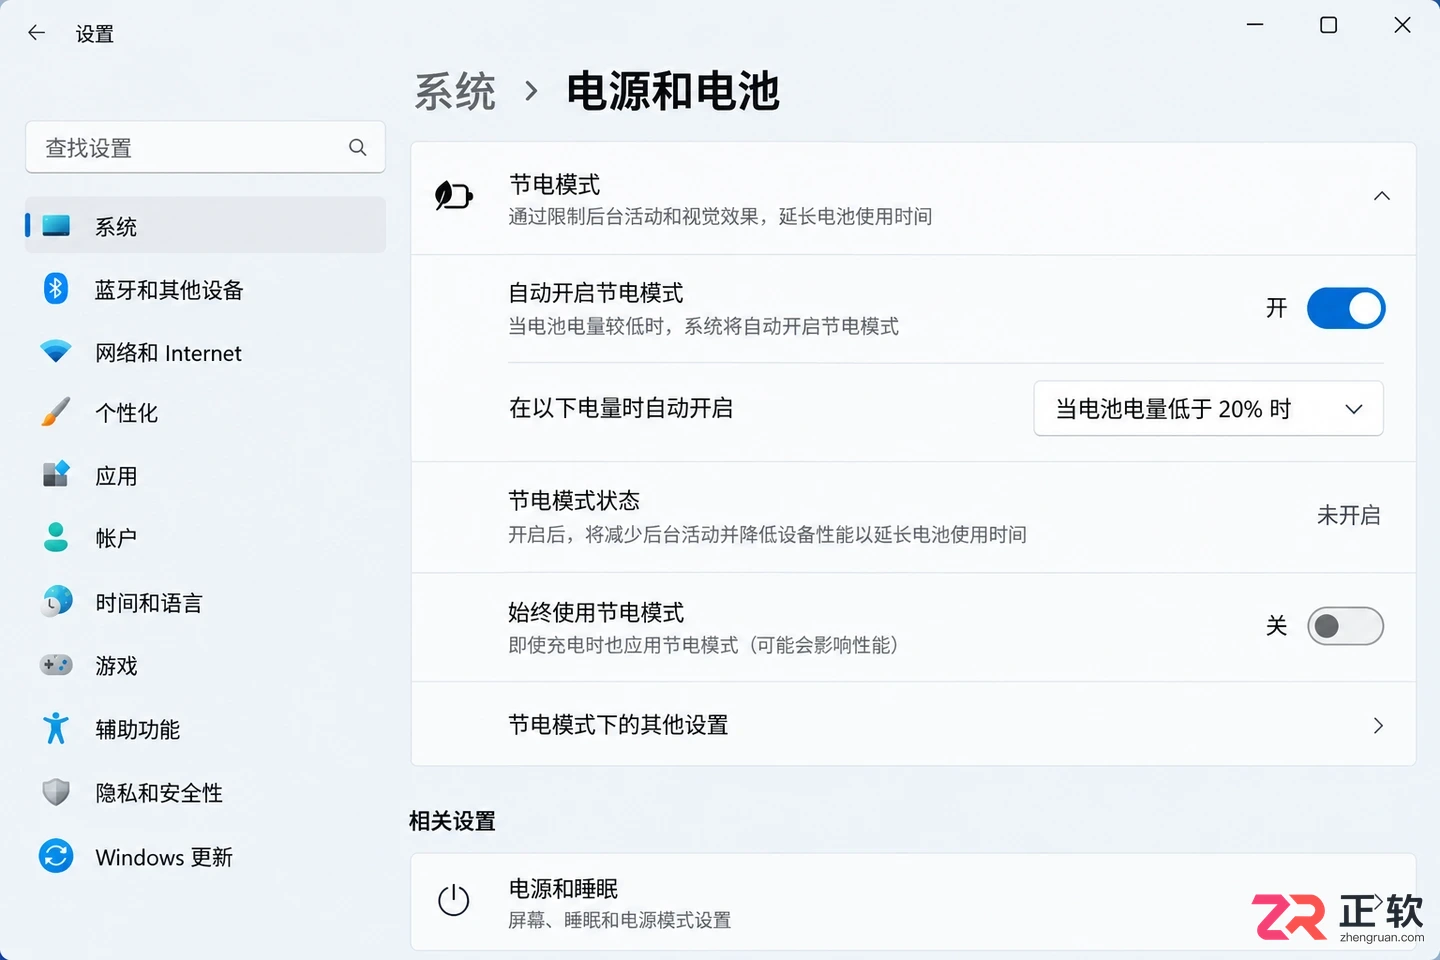Open 节电模式下的其他设置 arrow
Image resolution: width=1440 pixels, height=960 pixels.
(1378, 725)
